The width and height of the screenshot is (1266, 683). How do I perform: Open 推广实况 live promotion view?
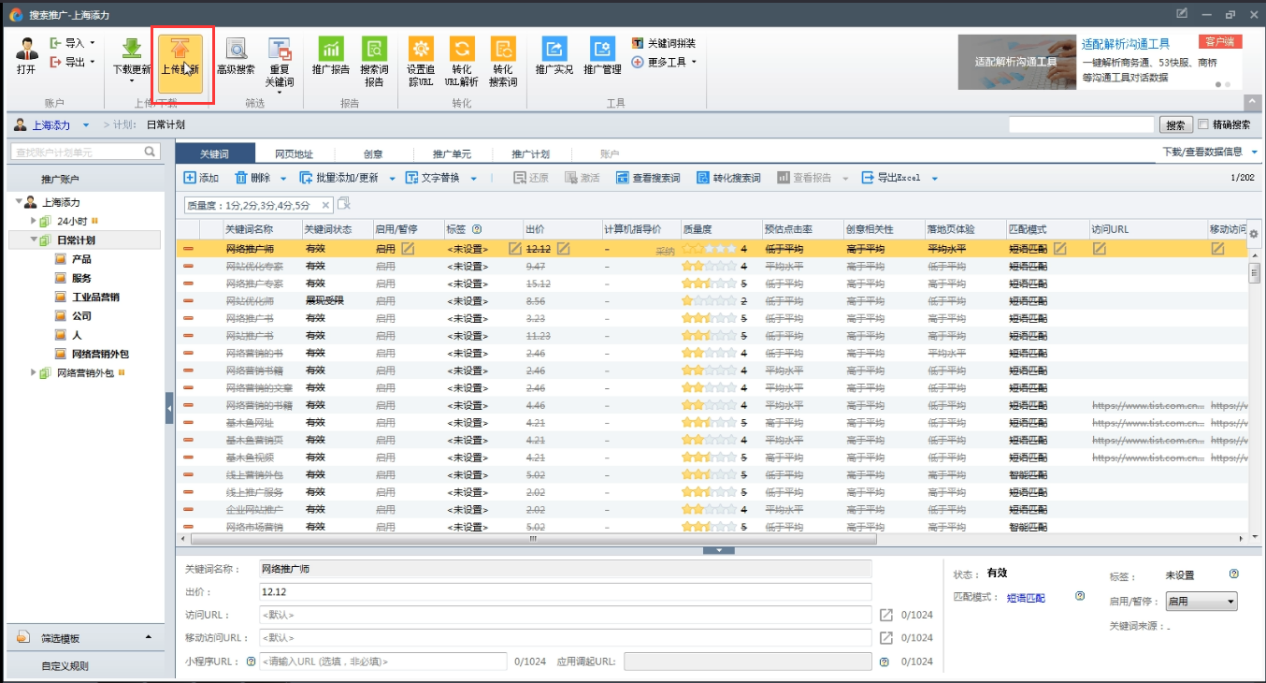(554, 56)
